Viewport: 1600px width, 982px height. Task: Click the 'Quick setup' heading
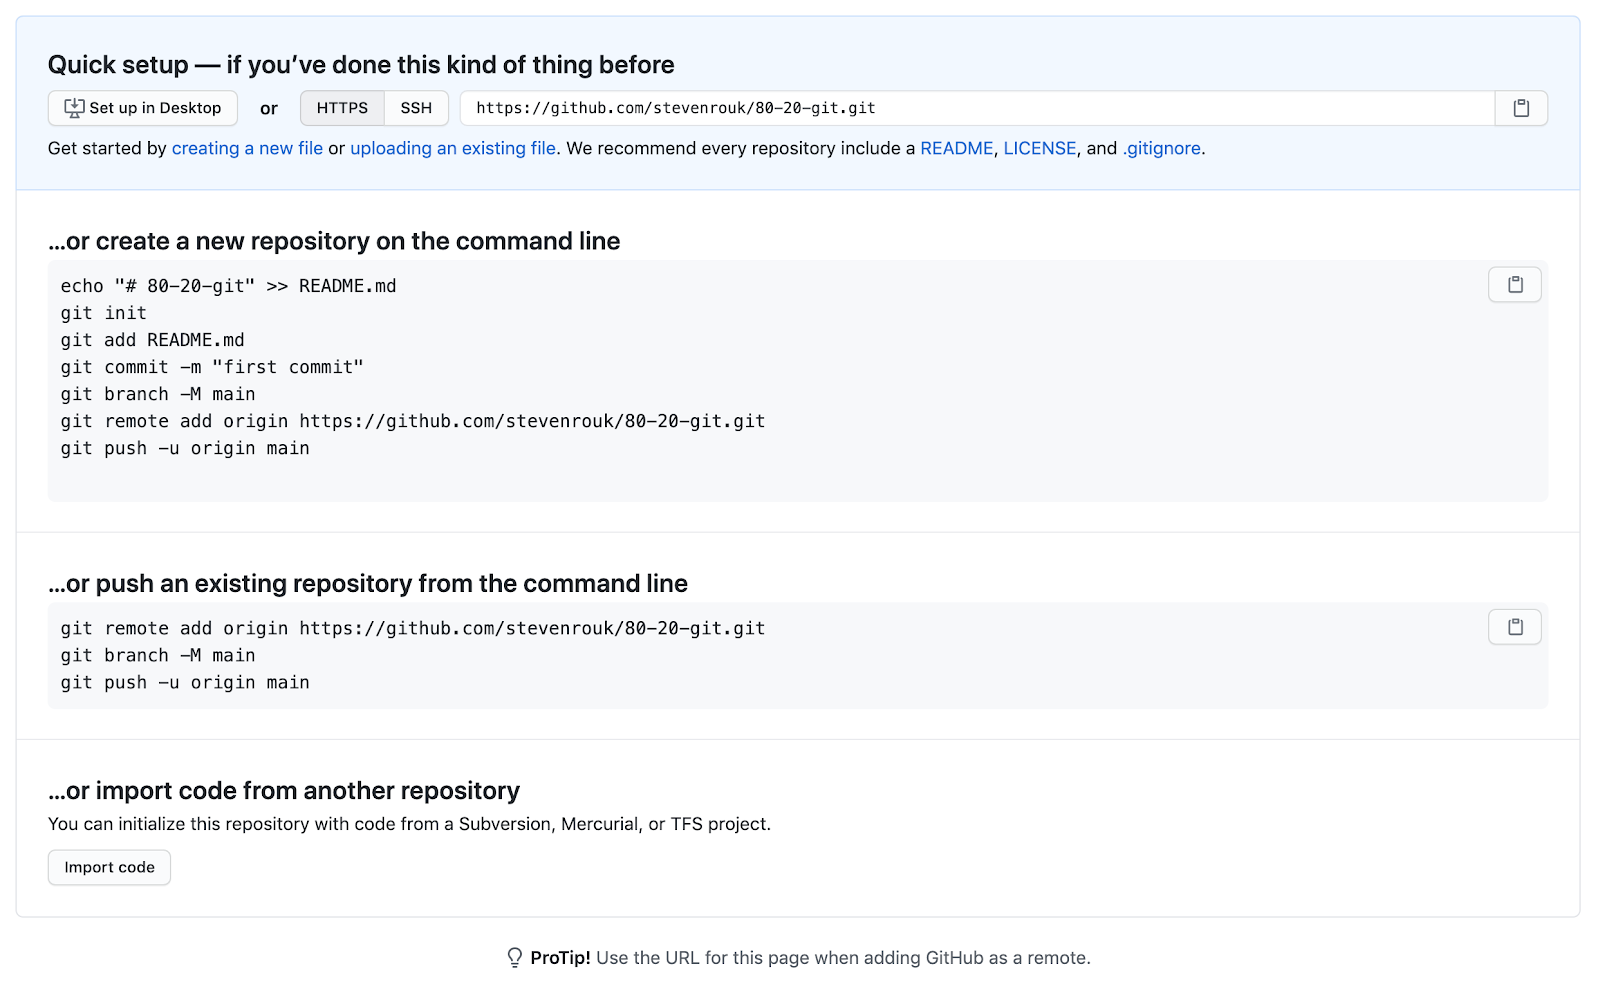click(361, 65)
